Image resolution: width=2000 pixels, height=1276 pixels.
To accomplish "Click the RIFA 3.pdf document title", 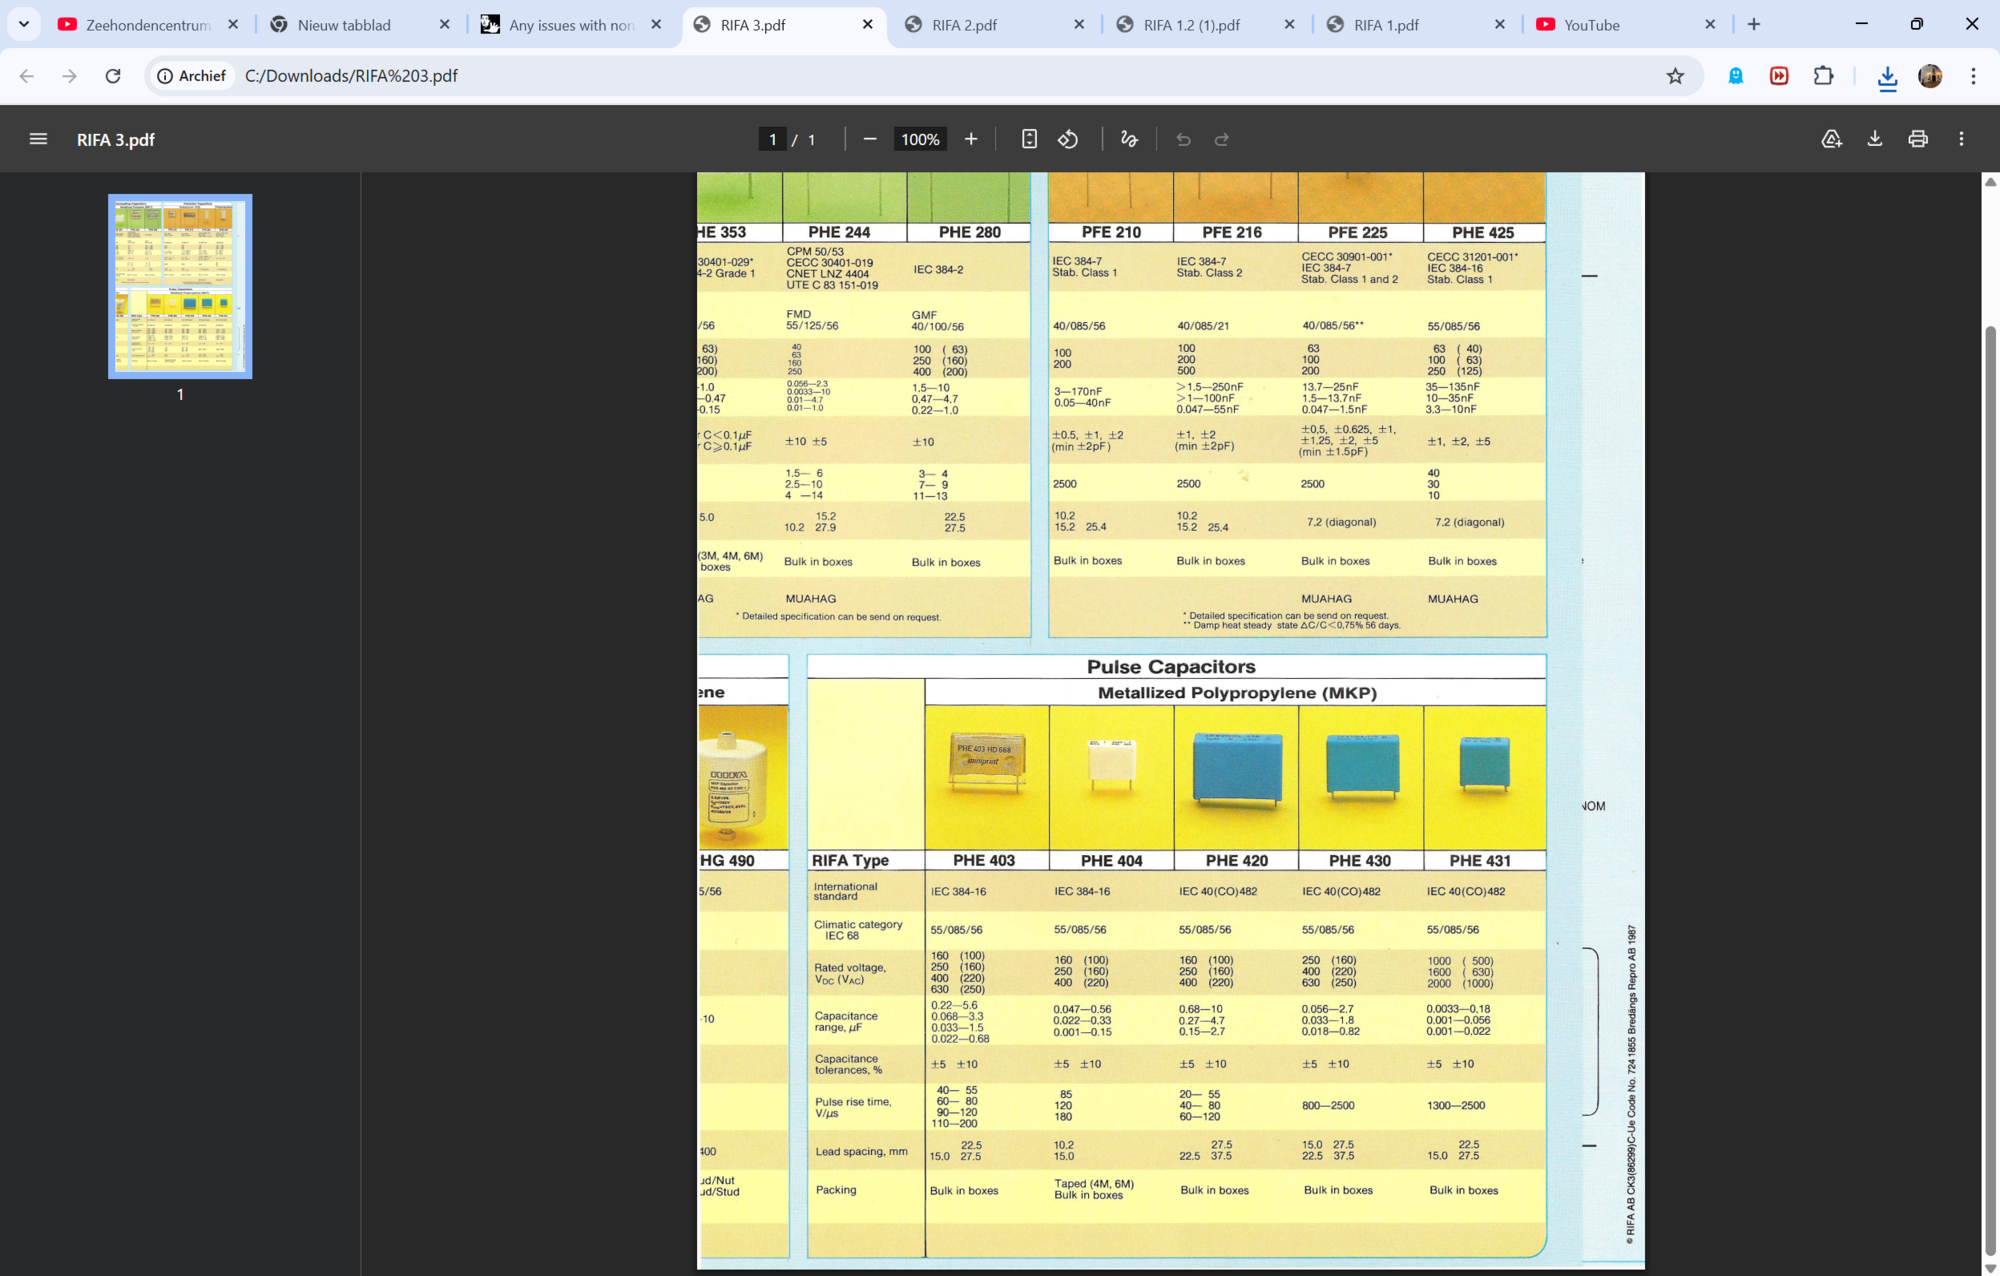I will pyautogui.click(x=116, y=140).
